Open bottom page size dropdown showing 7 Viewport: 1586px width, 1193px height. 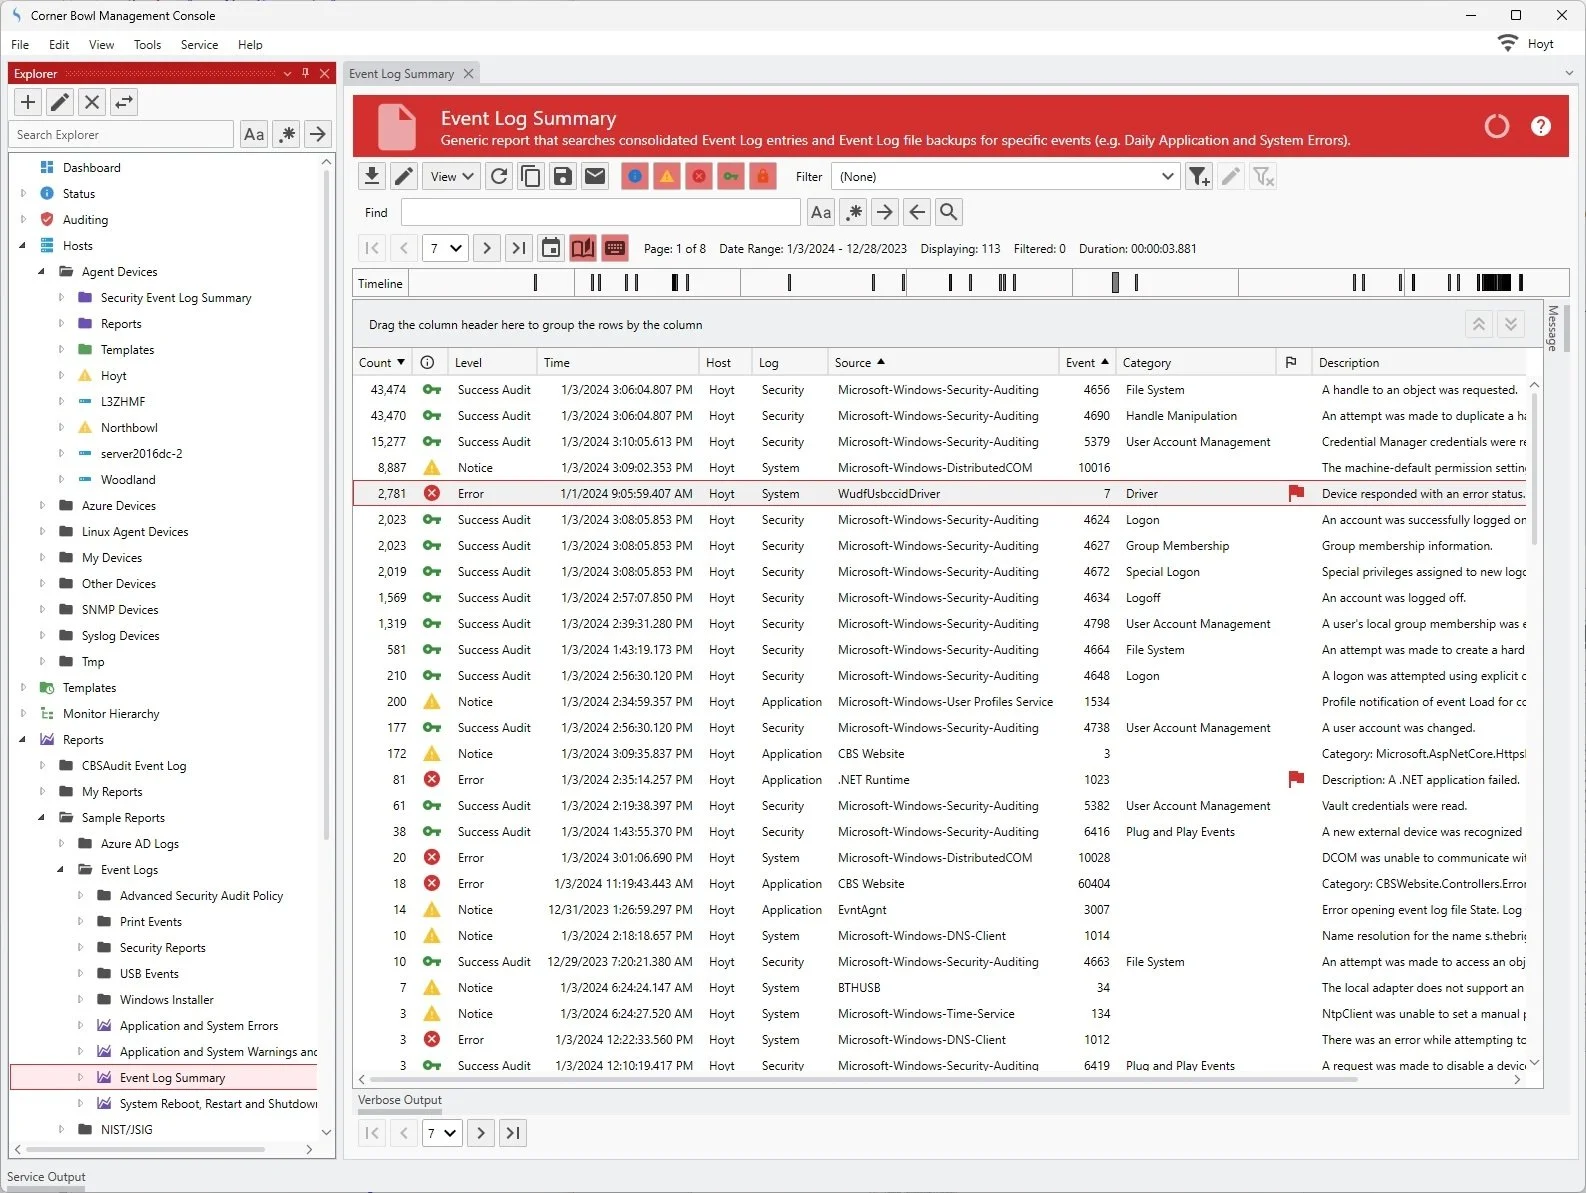[441, 1133]
